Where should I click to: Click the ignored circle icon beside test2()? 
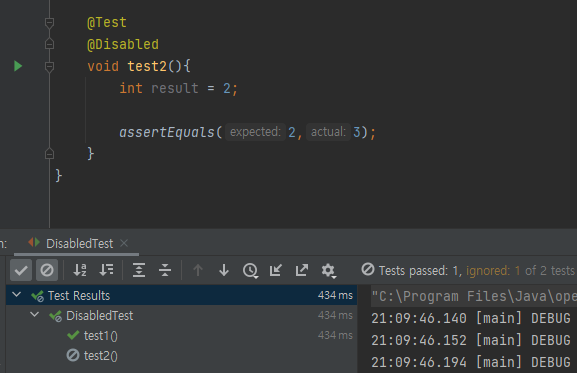point(73,355)
